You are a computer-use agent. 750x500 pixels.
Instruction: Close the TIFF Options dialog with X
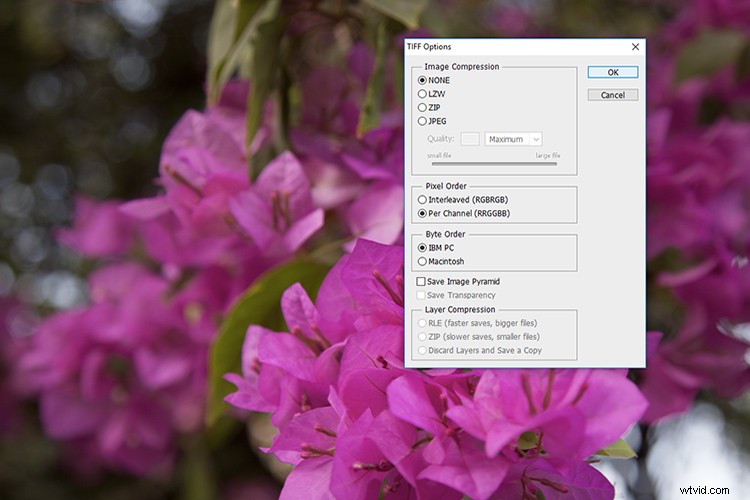pos(635,46)
